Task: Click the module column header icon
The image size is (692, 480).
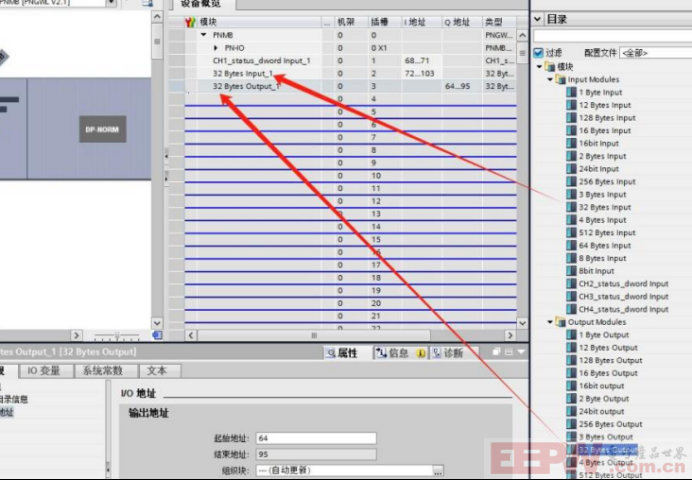Action: tap(190, 22)
